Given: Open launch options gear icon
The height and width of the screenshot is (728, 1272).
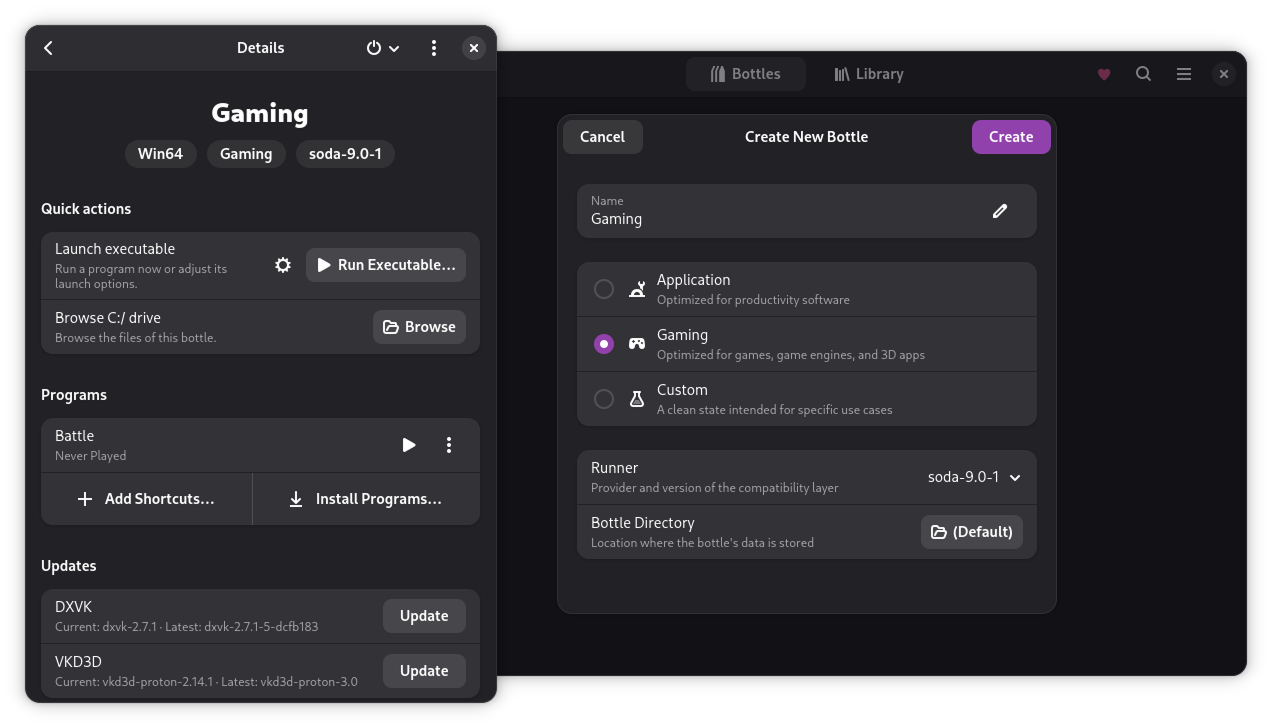Looking at the screenshot, I should click(x=283, y=265).
